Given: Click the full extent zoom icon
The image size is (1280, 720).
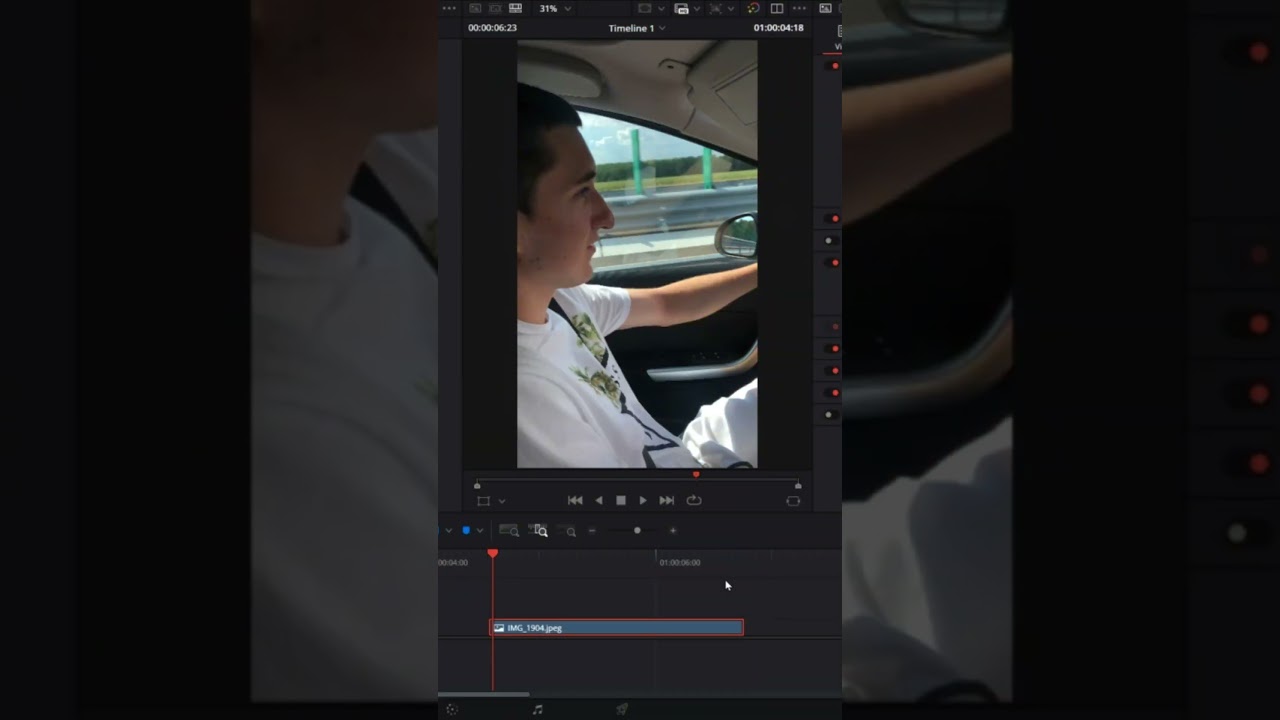Looking at the screenshot, I should (509, 531).
